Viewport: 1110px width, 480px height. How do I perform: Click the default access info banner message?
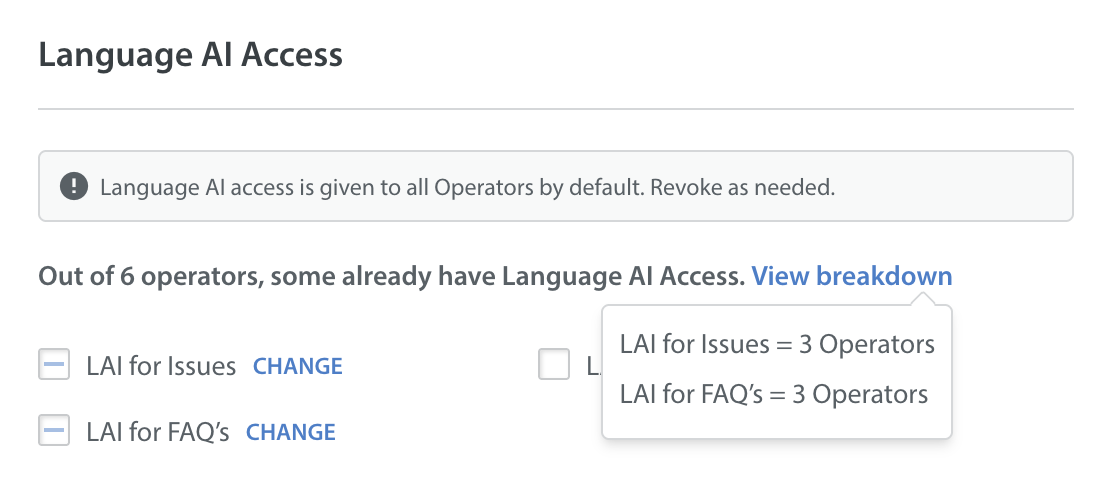pyautogui.click(x=467, y=188)
